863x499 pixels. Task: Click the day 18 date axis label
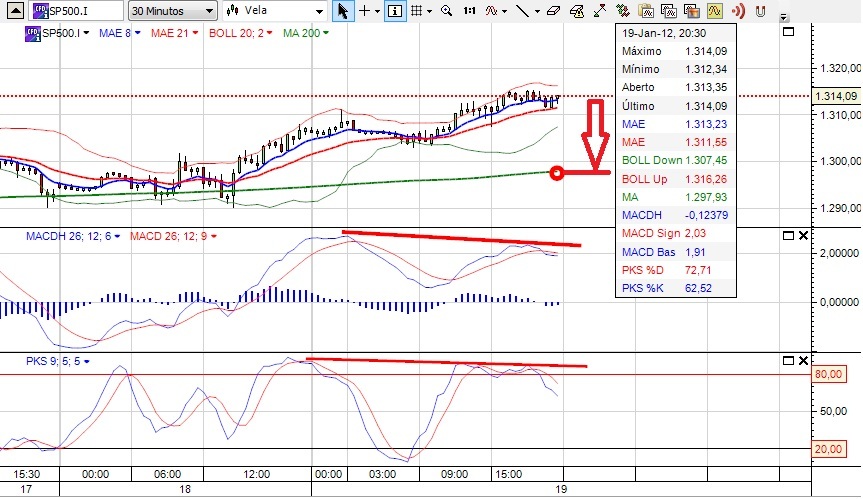tap(185, 489)
